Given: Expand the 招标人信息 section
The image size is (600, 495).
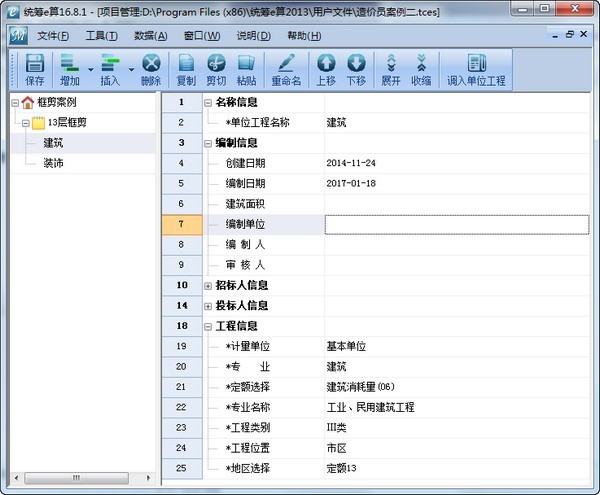Looking at the screenshot, I should point(208,285).
